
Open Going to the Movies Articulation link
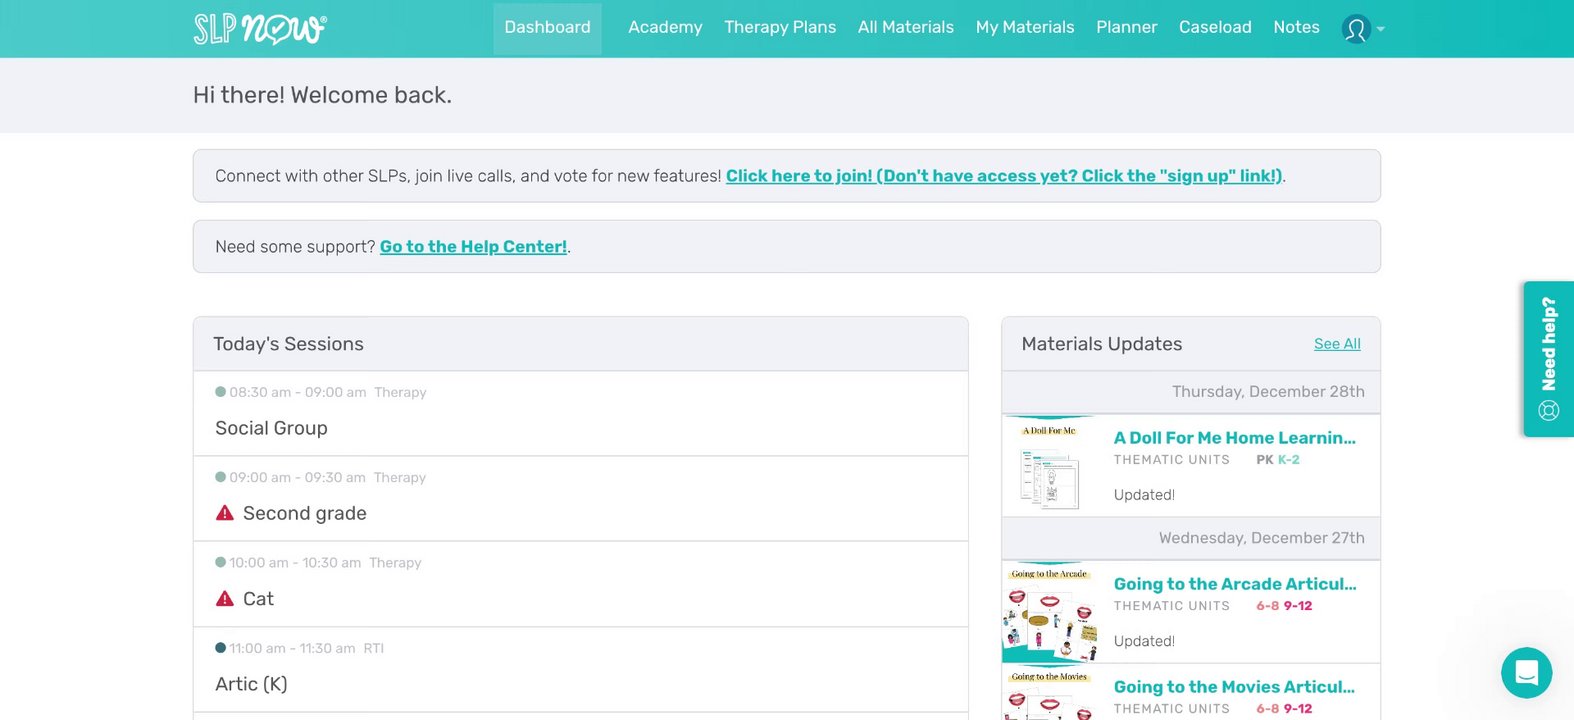1234,687
